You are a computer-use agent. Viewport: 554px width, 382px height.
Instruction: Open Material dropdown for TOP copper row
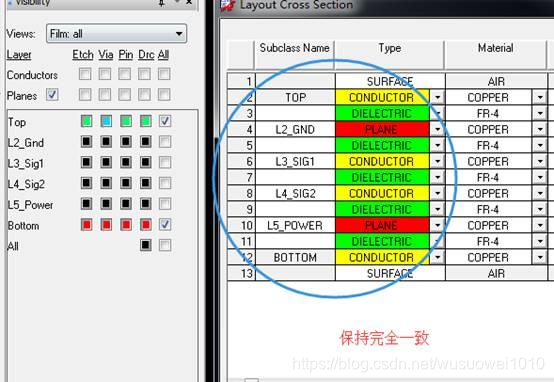(540, 98)
